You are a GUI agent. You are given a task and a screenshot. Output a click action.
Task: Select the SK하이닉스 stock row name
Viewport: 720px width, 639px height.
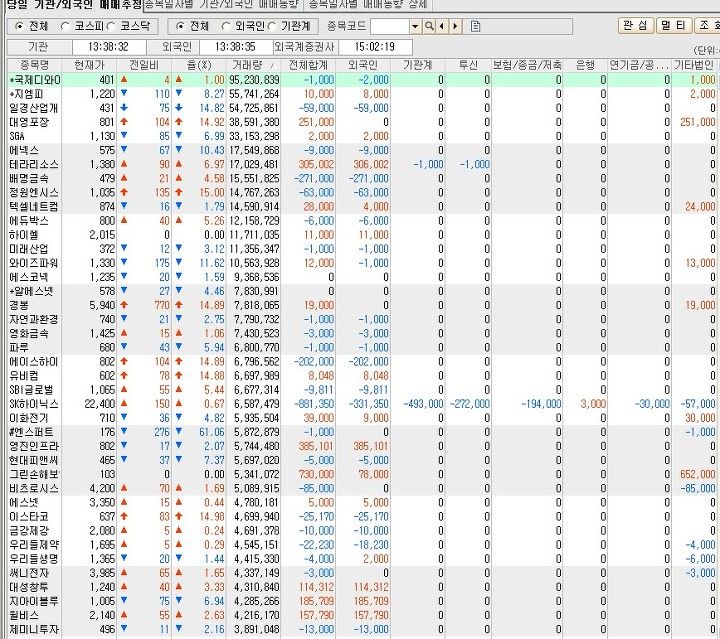(34, 404)
